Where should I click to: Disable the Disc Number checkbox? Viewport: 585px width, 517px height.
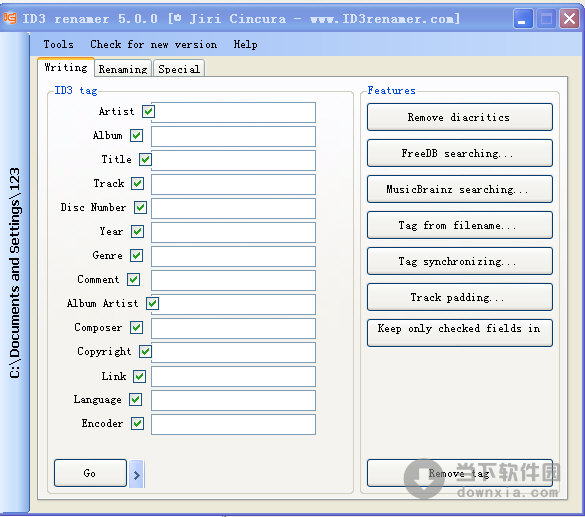(x=141, y=207)
